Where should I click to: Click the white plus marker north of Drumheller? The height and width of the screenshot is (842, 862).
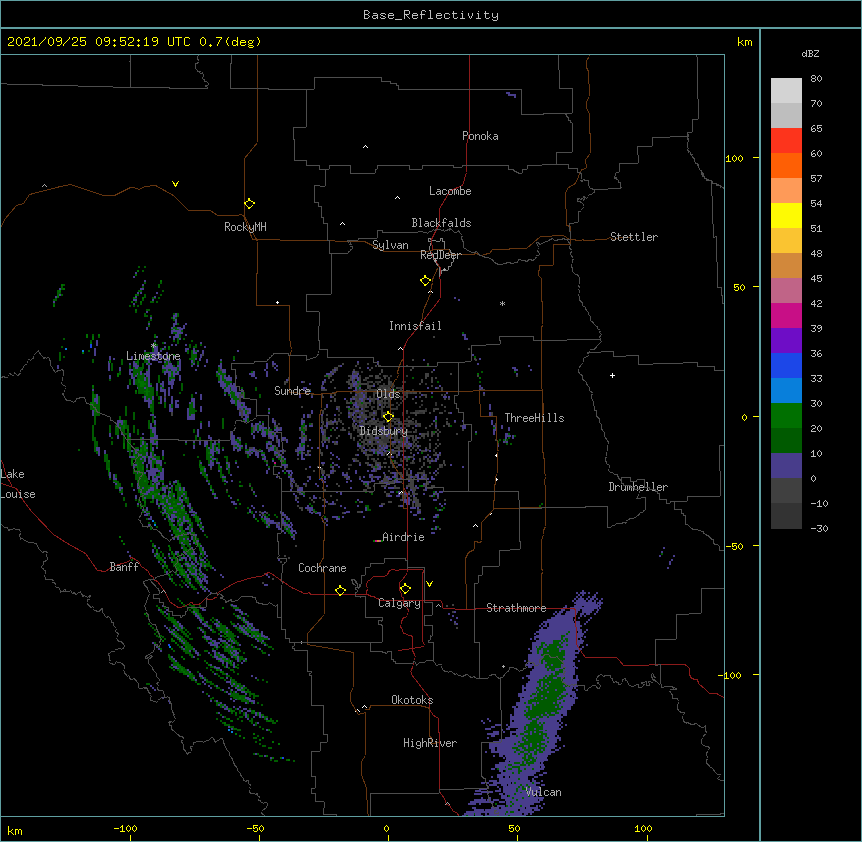coord(612,375)
